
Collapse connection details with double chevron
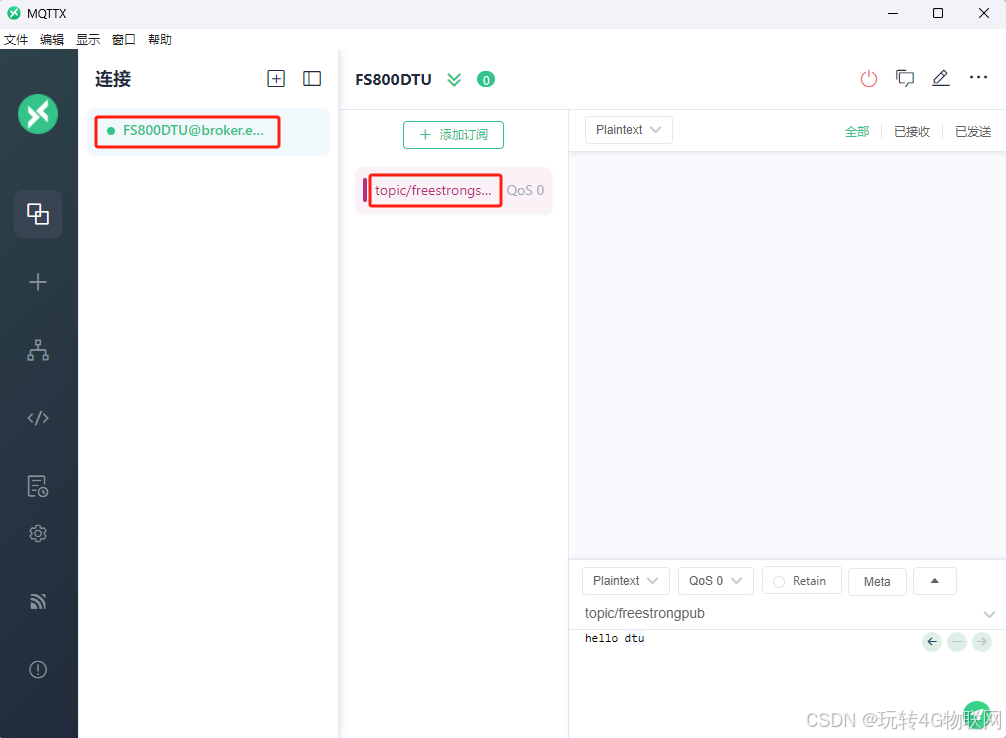click(454, 80)
